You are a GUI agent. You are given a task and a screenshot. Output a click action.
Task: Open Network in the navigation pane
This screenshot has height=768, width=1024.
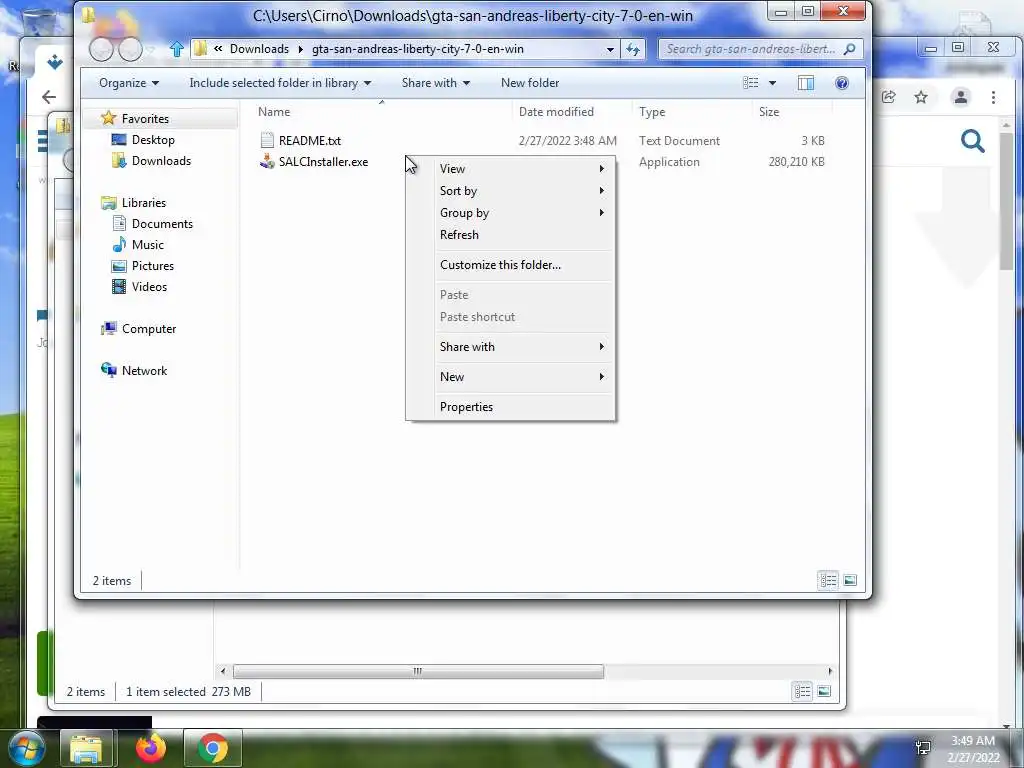[x=144, y=370]
